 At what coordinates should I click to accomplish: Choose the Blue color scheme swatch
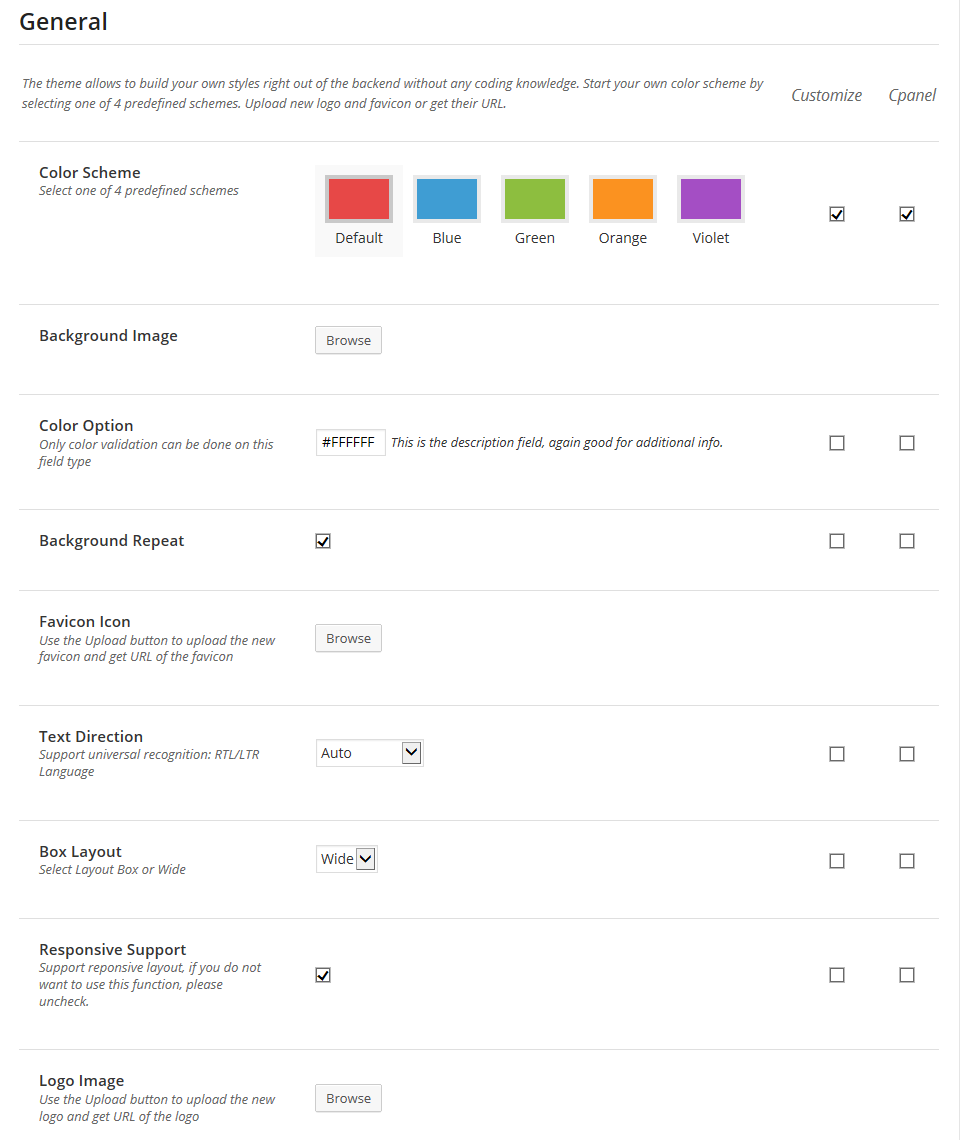447,199
